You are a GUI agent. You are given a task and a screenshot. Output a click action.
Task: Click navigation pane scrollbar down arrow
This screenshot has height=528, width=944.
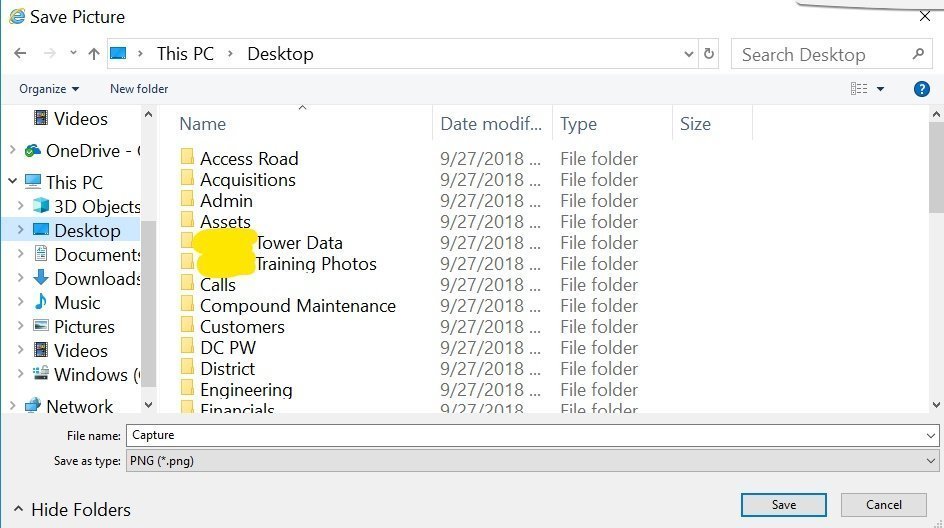tap(149, 405)
